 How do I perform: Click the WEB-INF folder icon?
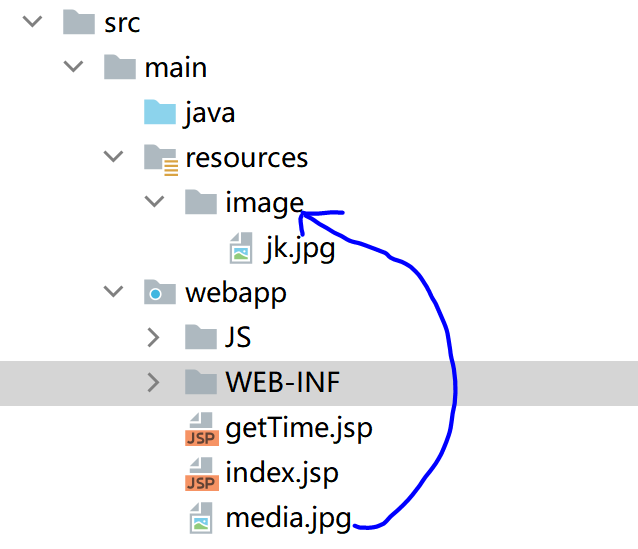pyautogui.click(x=201, y=382)
